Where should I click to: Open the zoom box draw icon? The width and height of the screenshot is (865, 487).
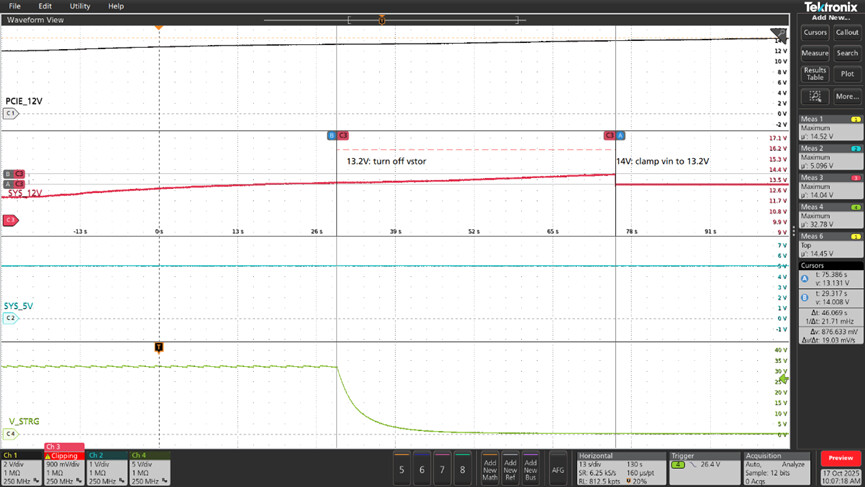(x=815, y=96)
